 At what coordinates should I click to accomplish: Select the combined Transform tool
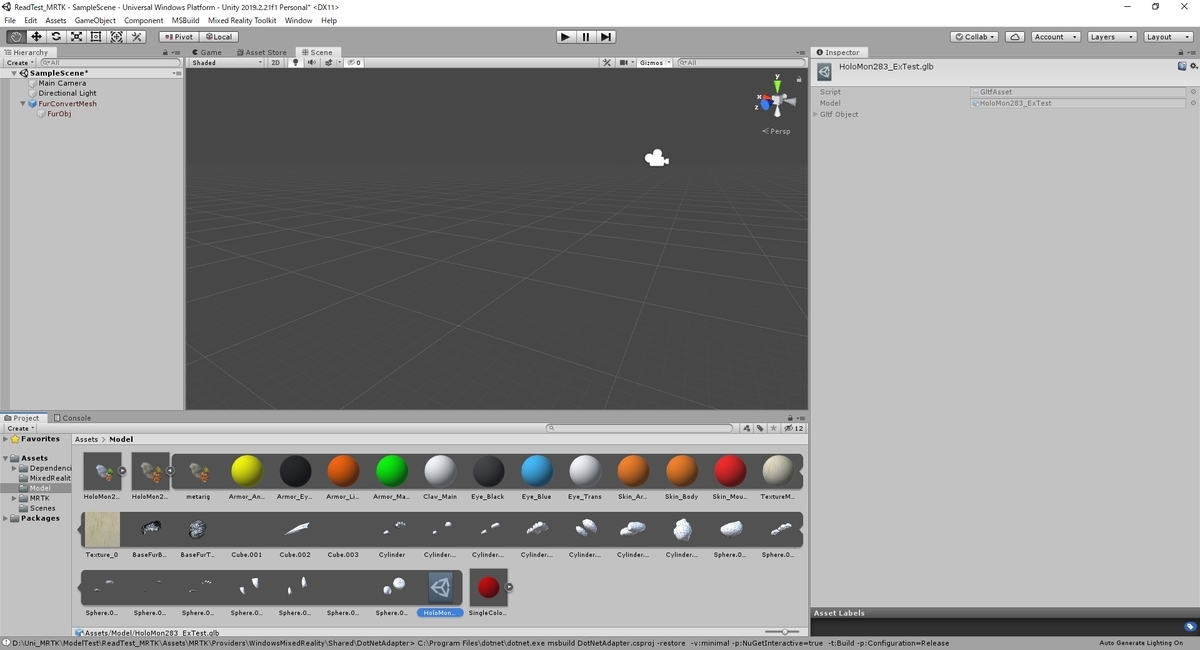click(x=116, y=37)
